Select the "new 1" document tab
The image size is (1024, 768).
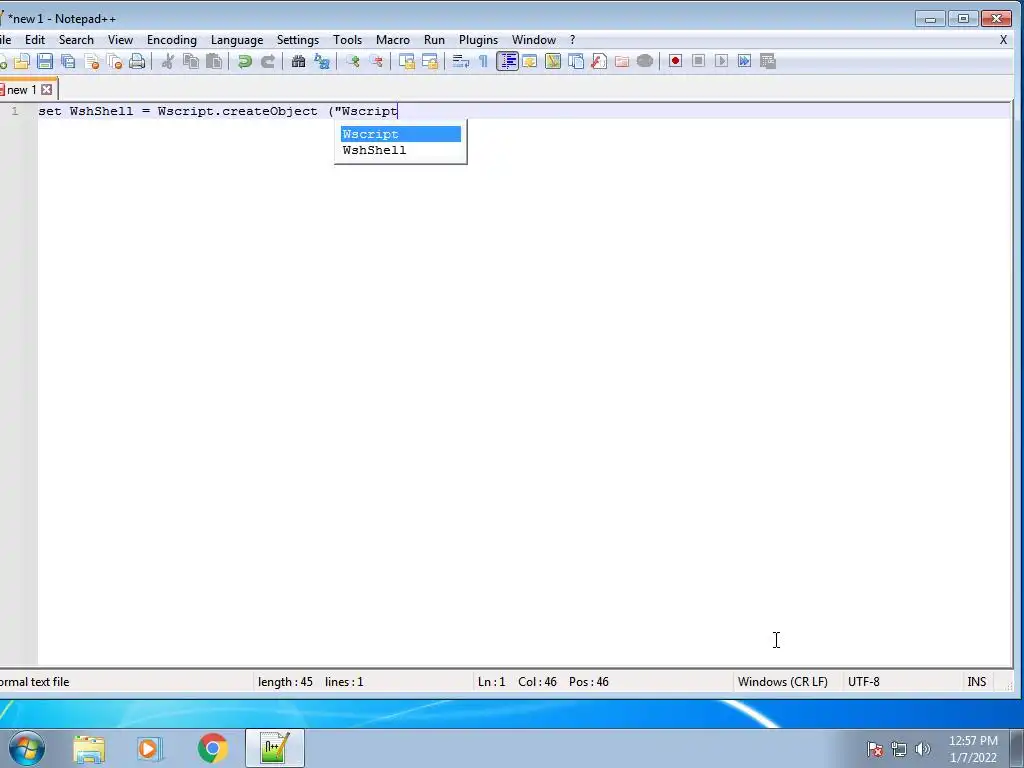22,89
